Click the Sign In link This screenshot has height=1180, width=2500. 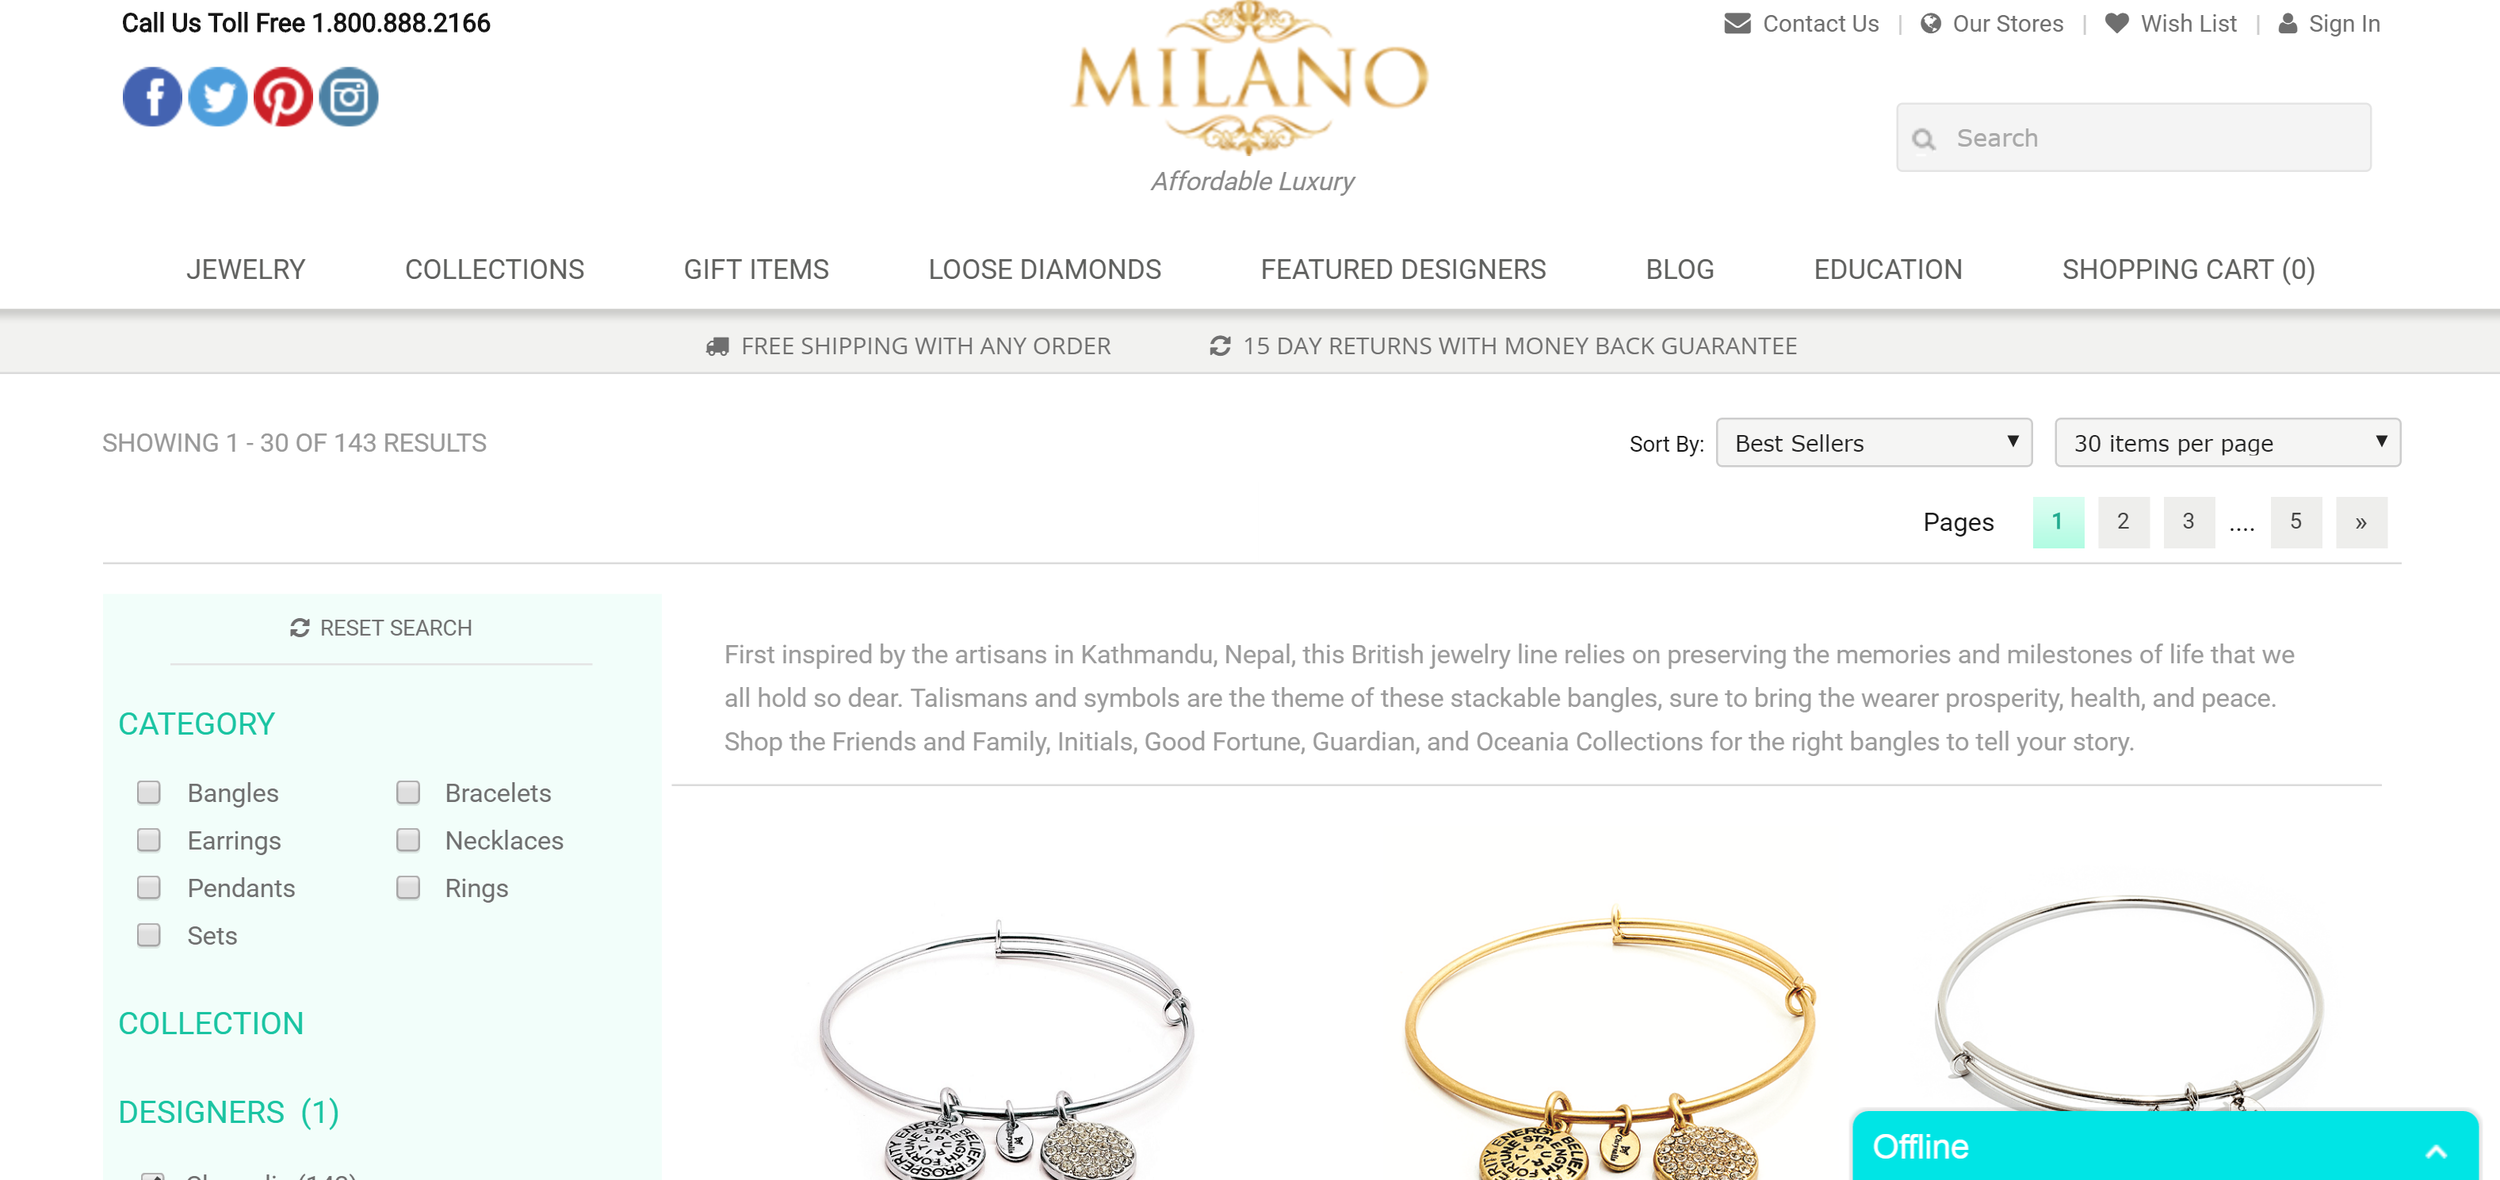(x=2343, y=24)
